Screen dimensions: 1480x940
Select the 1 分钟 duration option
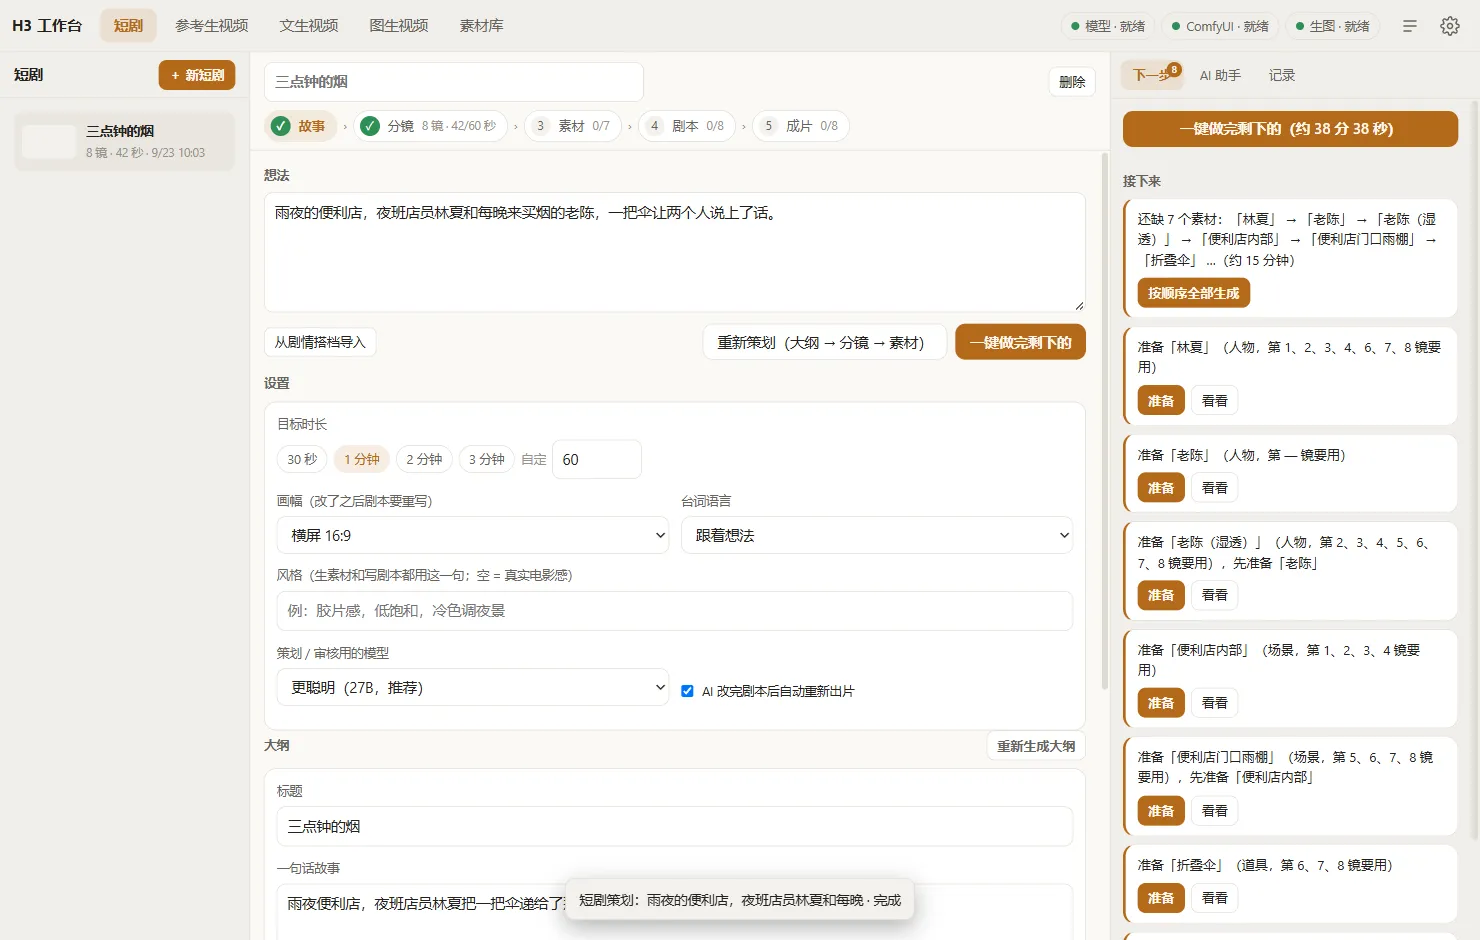click(x=362, y=459)
